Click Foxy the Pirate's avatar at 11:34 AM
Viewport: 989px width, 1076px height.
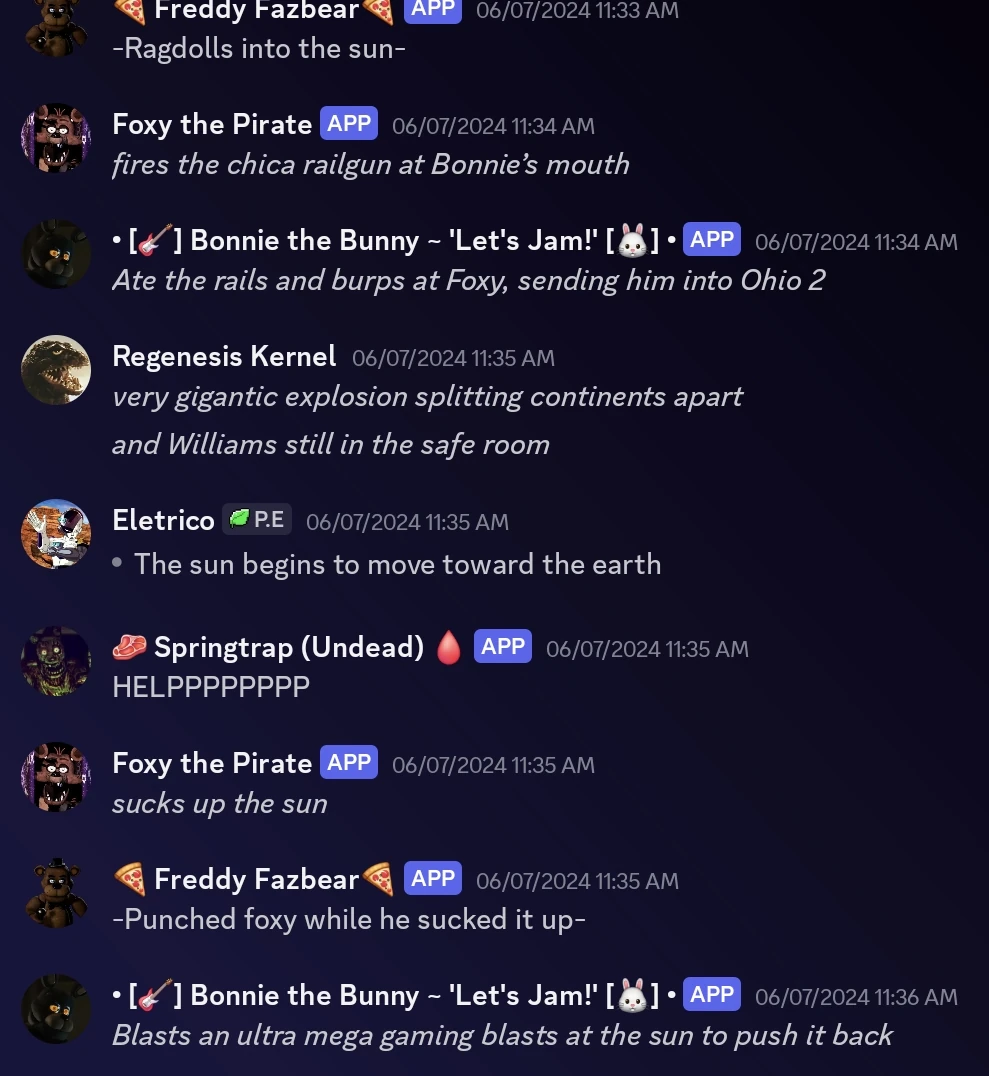click(x=56, y=138)
